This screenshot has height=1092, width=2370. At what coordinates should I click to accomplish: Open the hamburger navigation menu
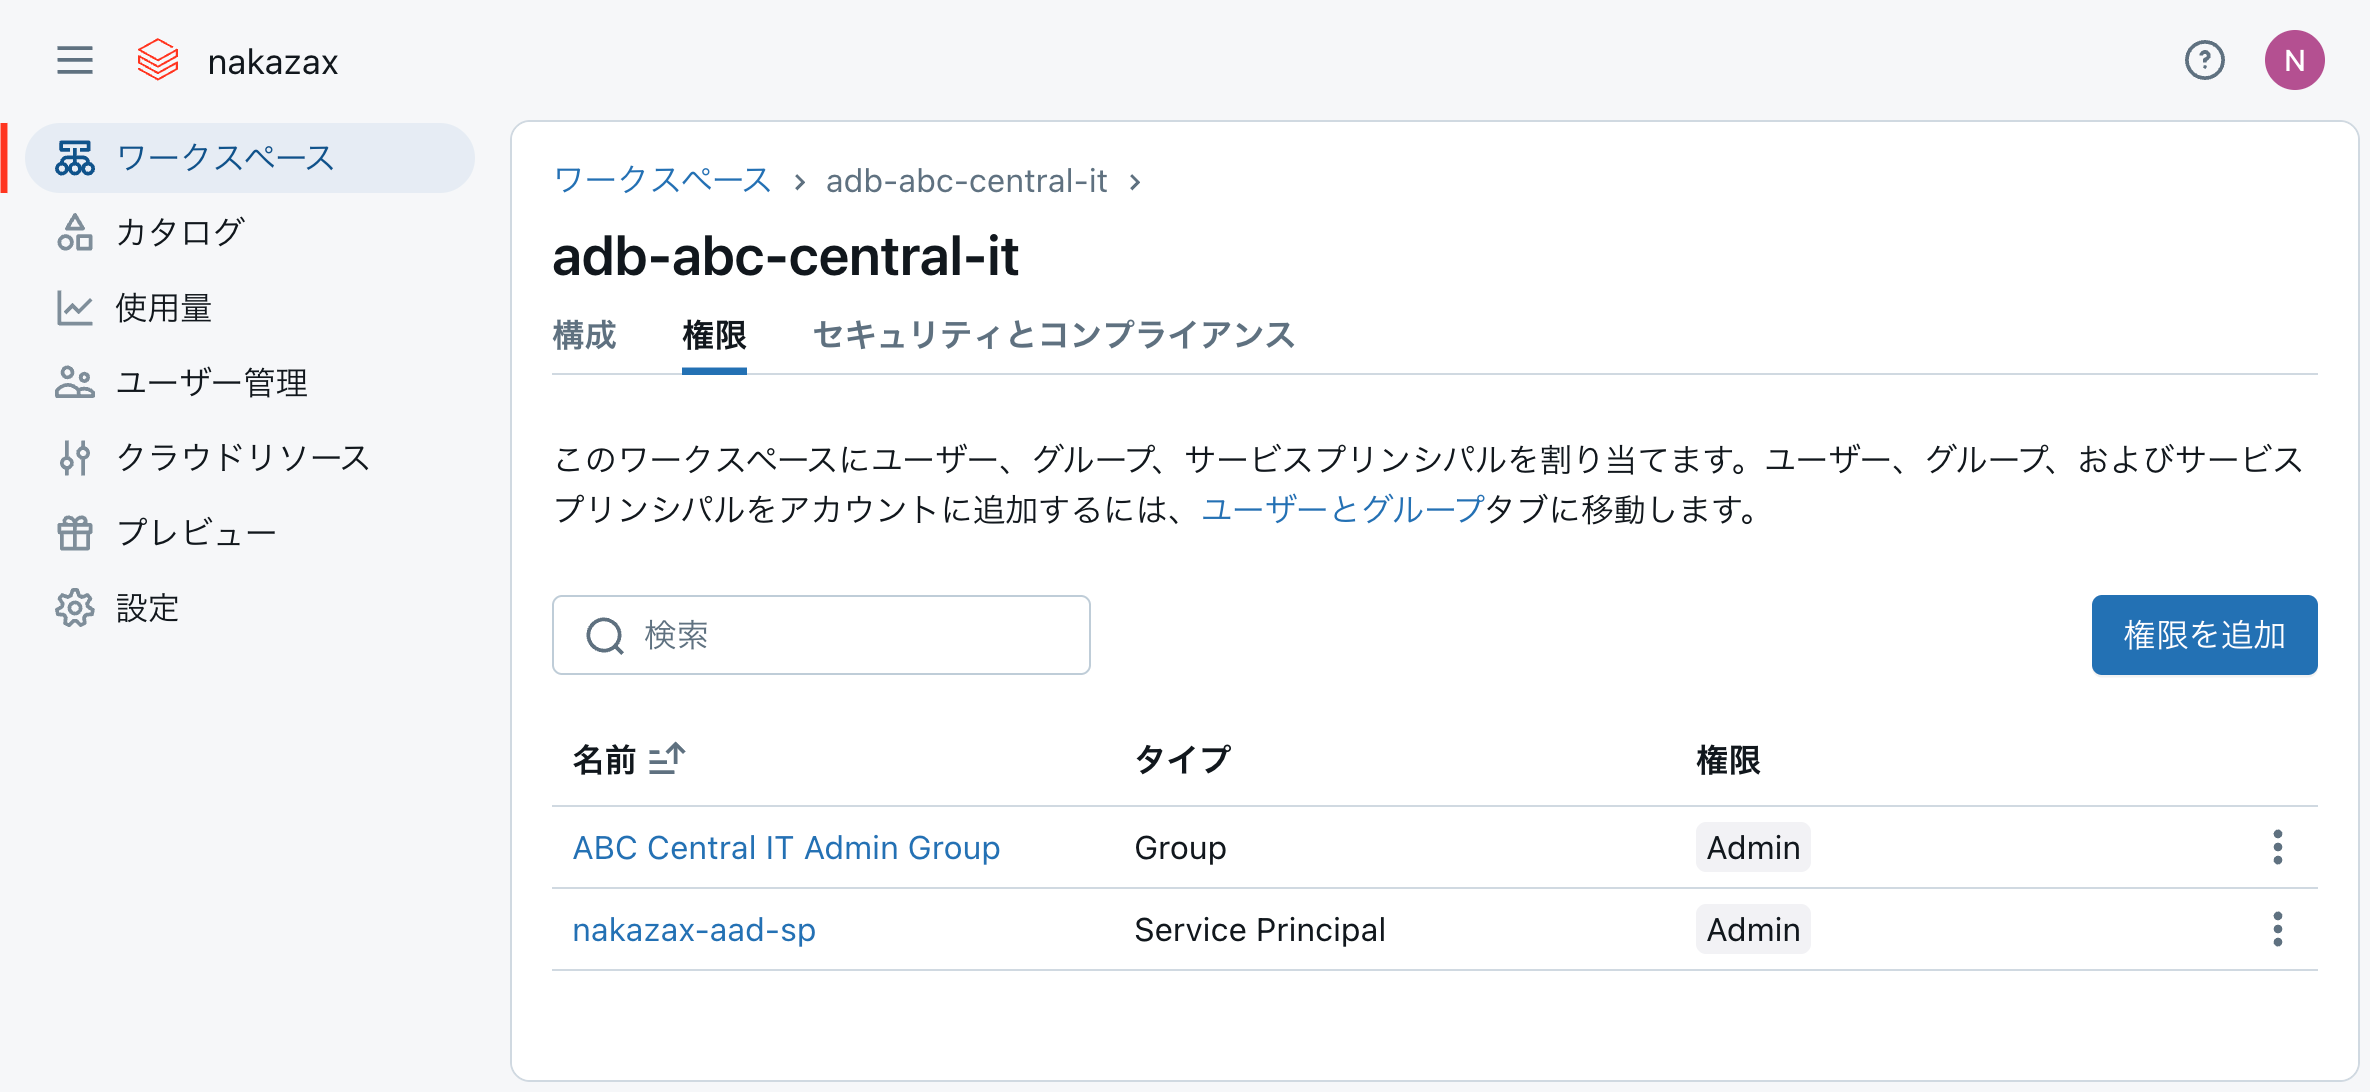point(75,61)
